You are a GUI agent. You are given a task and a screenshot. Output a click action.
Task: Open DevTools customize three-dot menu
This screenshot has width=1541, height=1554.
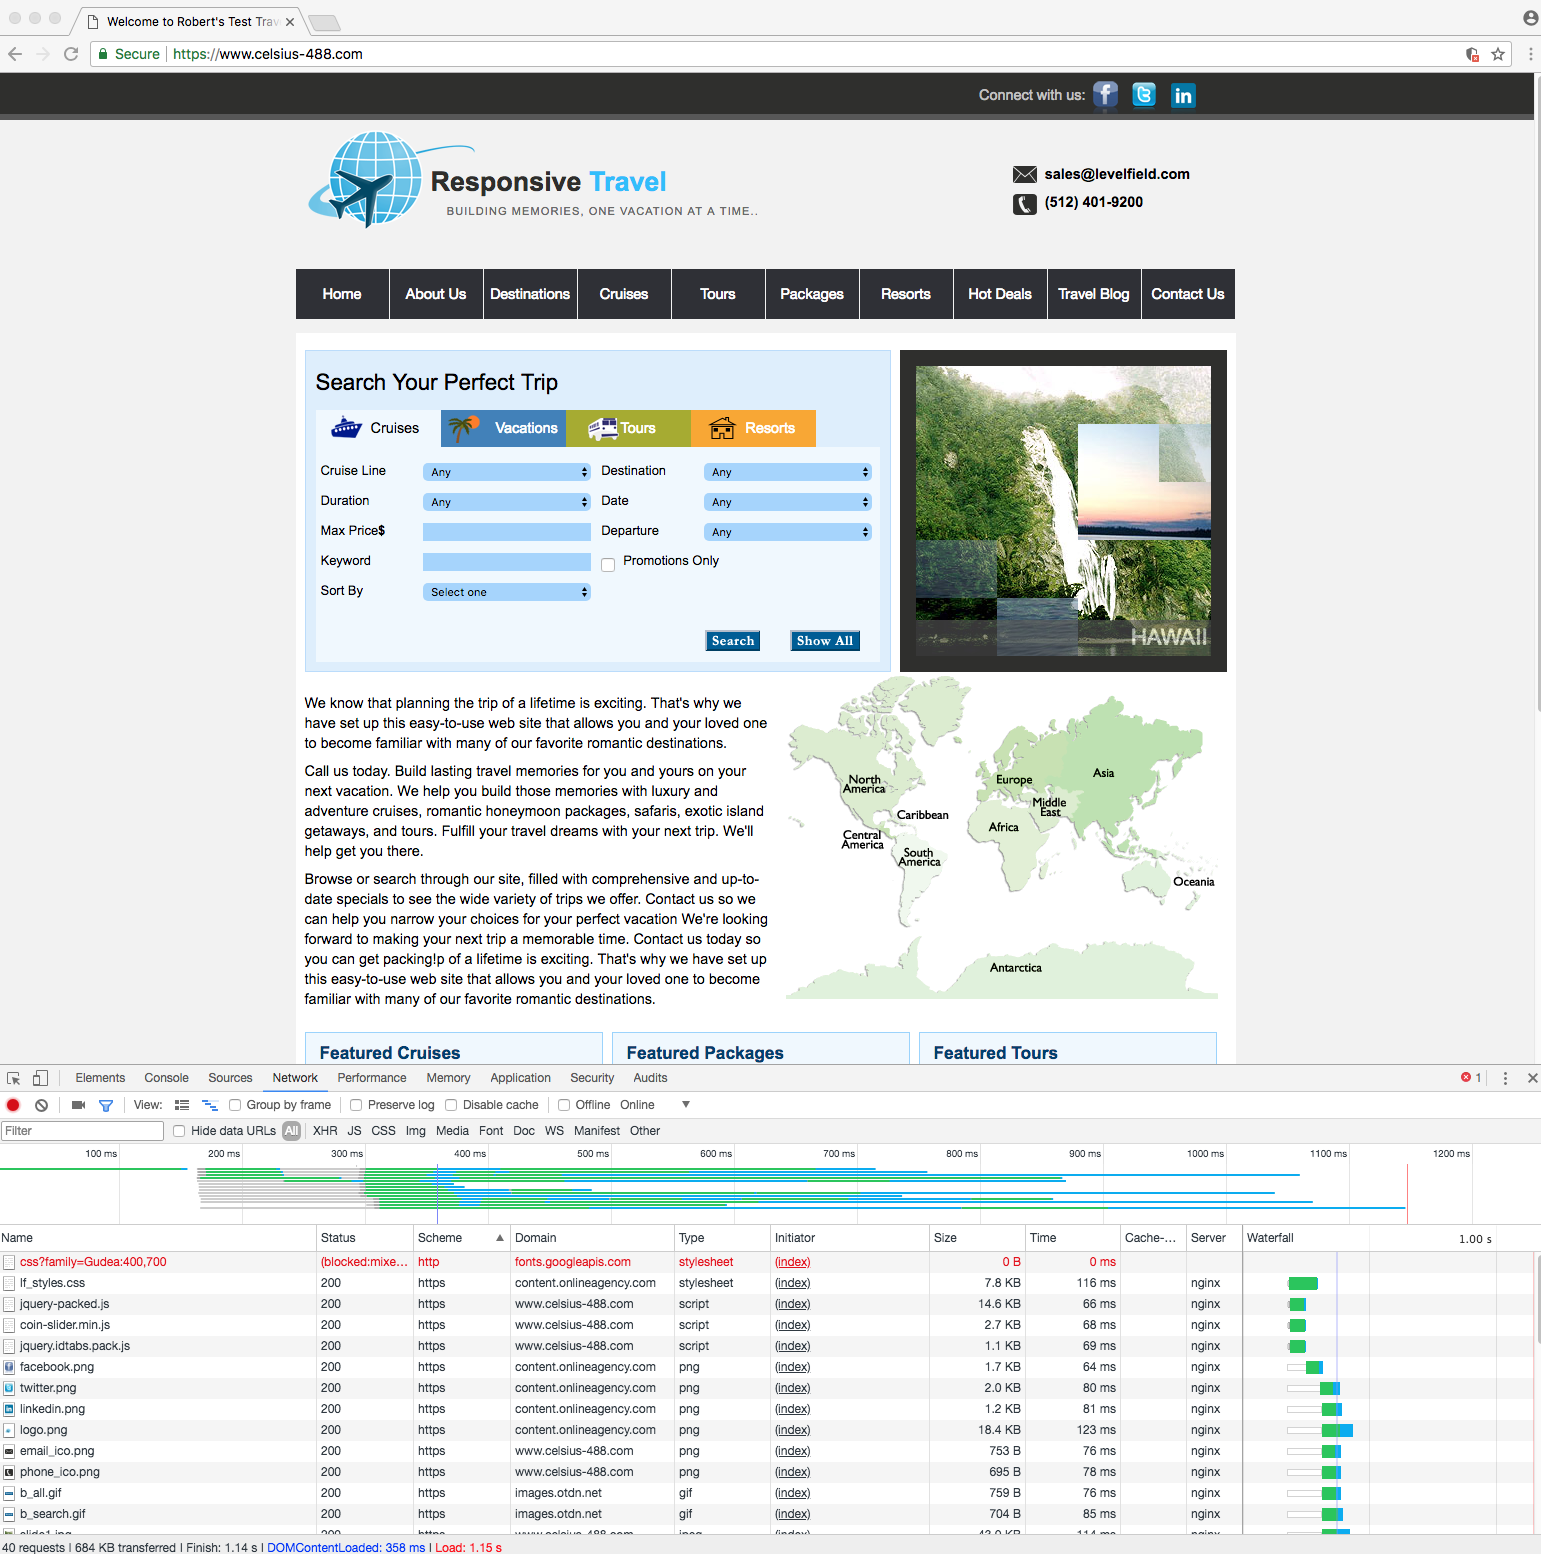point(1505,1078)
